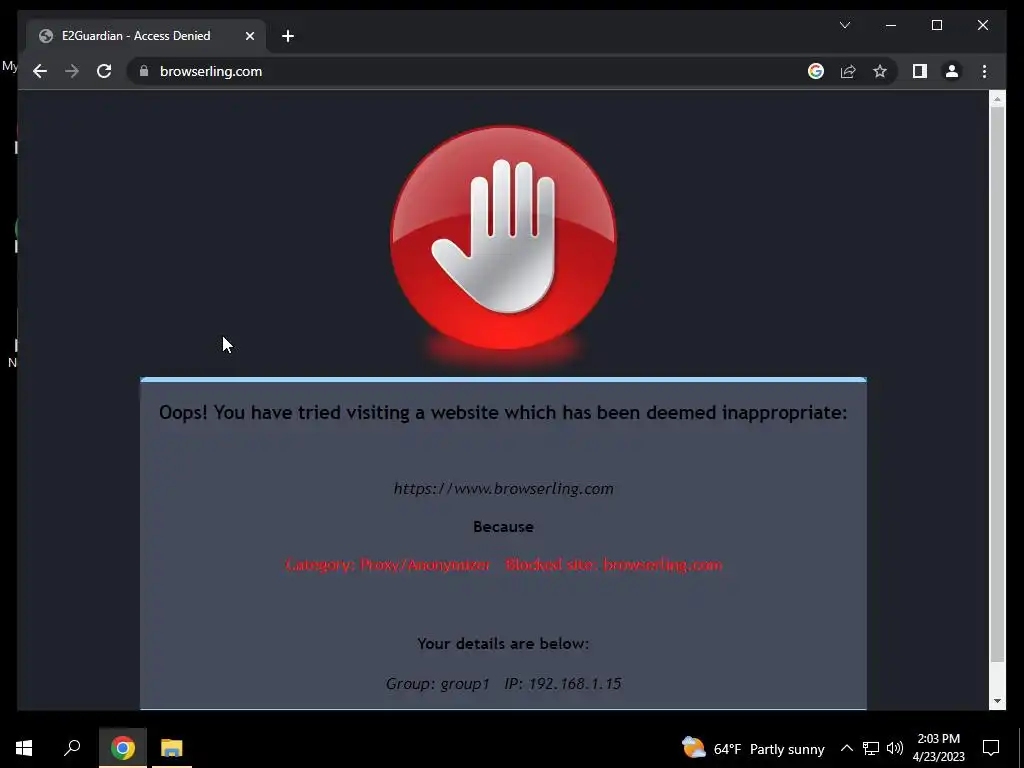This screenshot has width=1024, height=768.
Task: Close the Chrome window
Action: [982, 25]
